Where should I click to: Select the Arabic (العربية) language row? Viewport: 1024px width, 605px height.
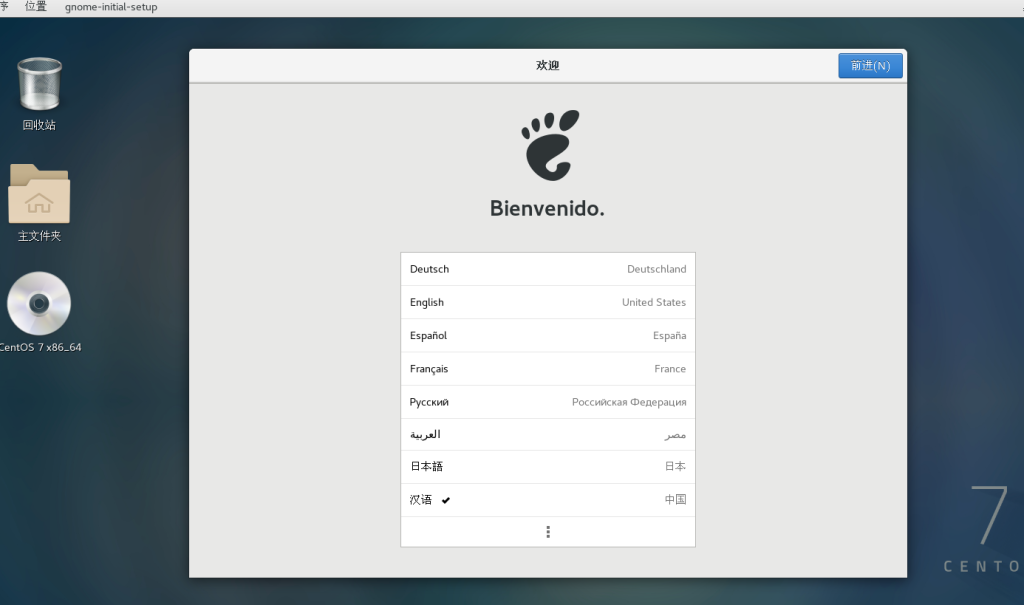[x=548, y=434]
